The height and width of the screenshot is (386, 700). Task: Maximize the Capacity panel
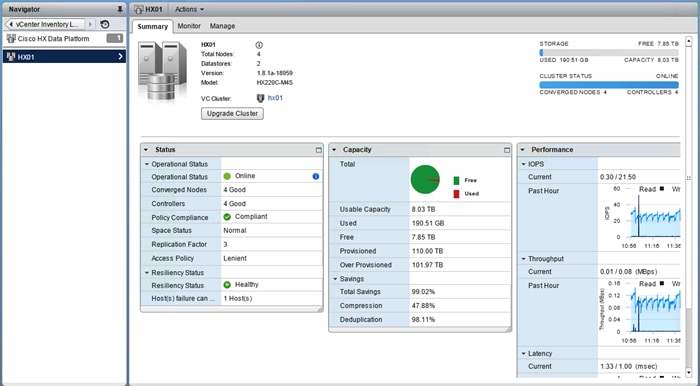click(507, 150)
